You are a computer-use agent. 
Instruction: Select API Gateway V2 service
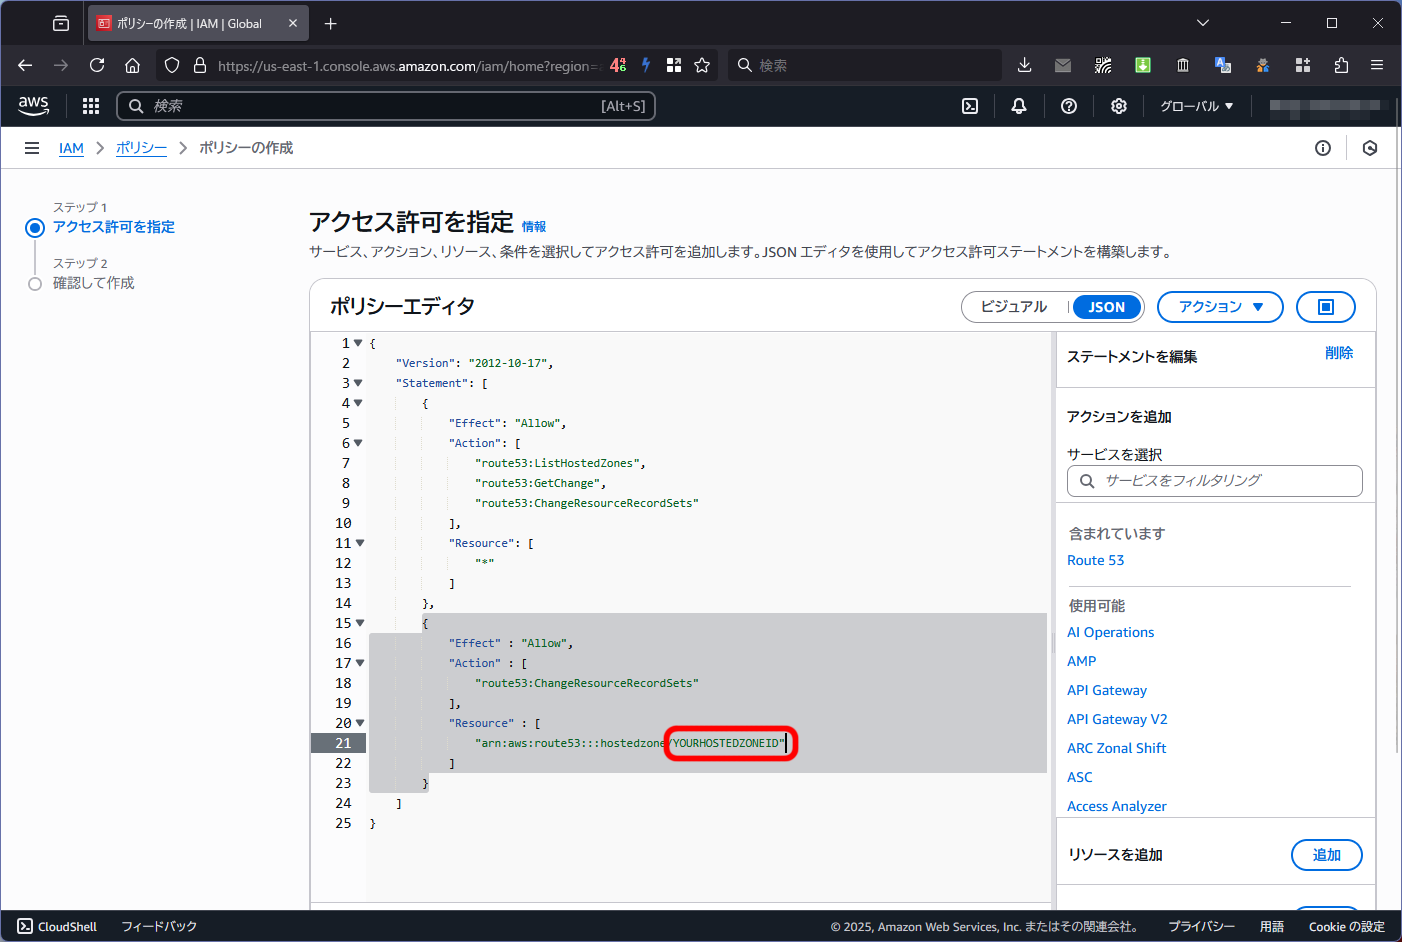pyautogui.click(x=1117, y=719)
